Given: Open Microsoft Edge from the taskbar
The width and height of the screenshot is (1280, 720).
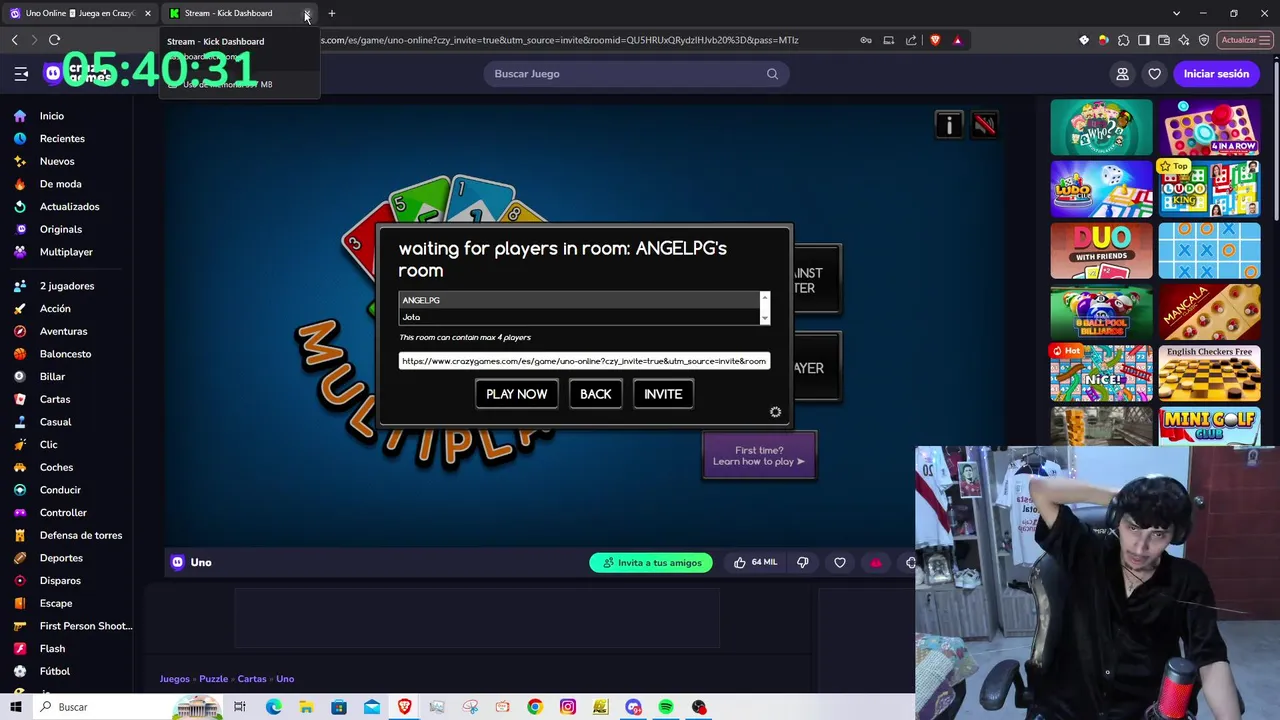Looking at the screenshot, I should pyautogui.click(x=273, y=707).
